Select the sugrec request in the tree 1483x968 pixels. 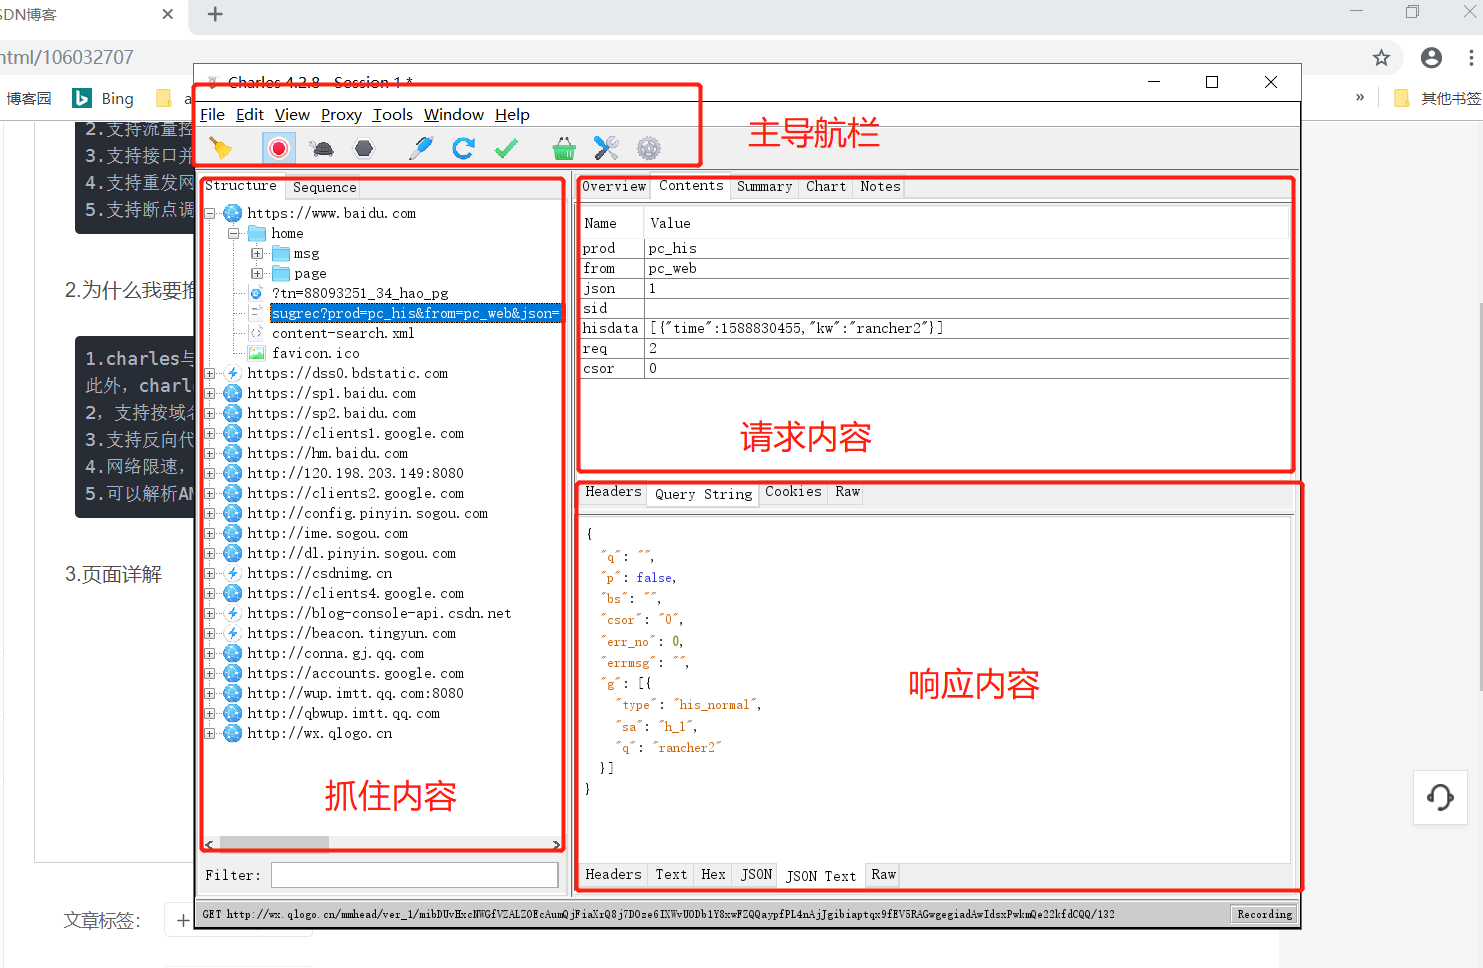click(x=415, y=313)
